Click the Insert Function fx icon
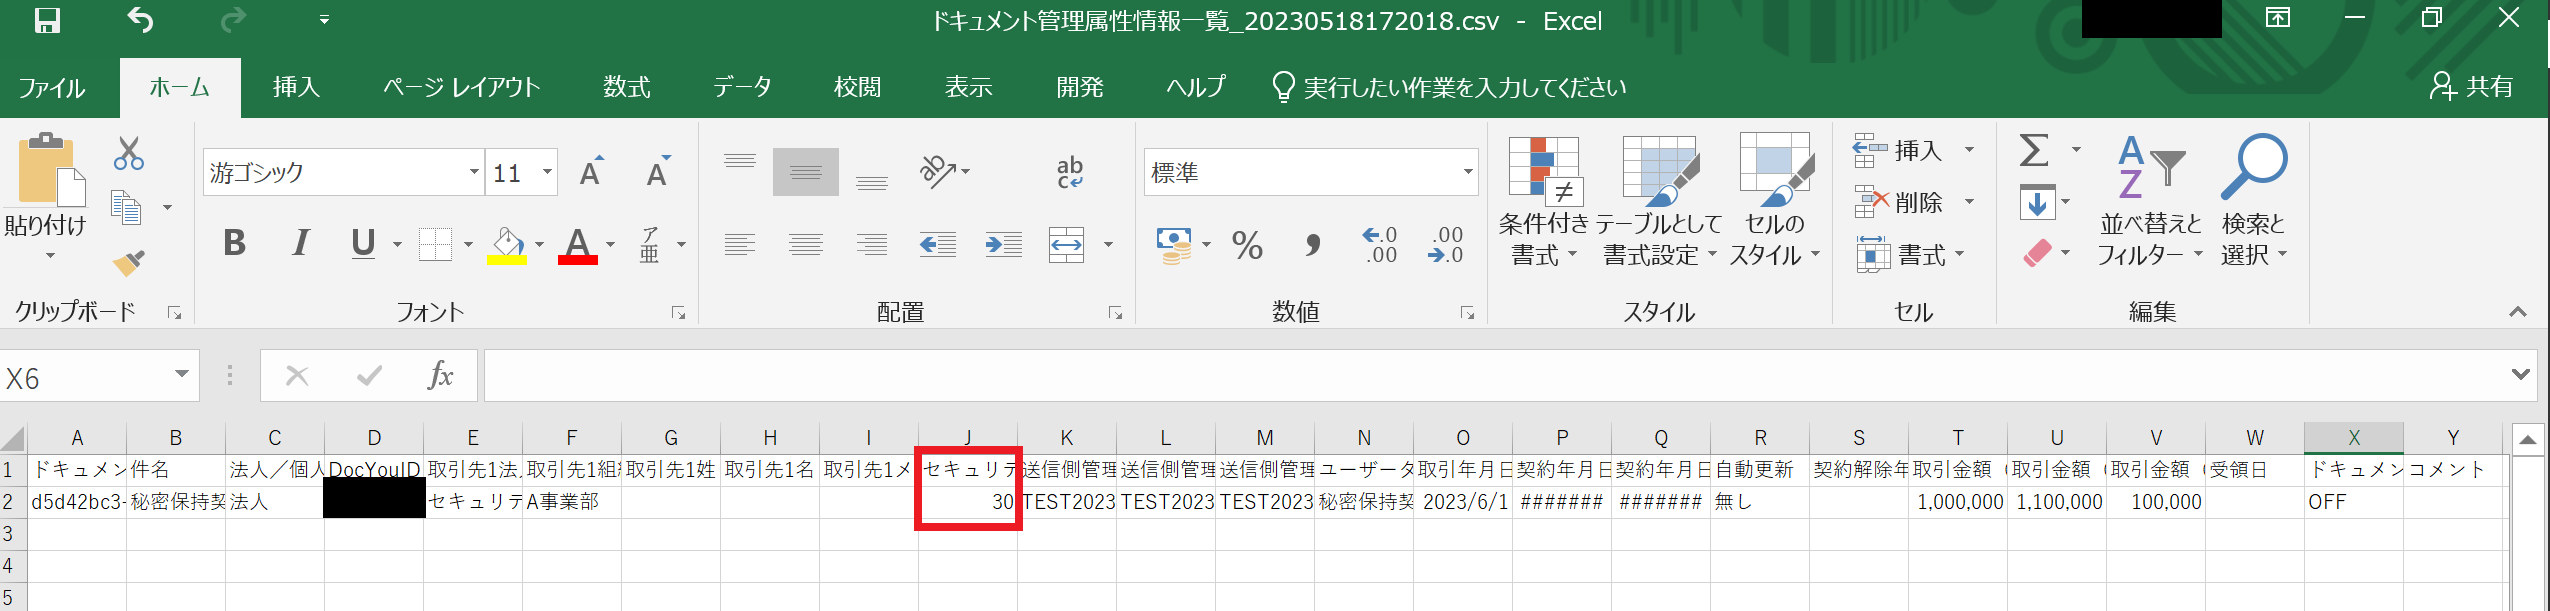This screenshot has height=611, width=2550. click(440, 376)
